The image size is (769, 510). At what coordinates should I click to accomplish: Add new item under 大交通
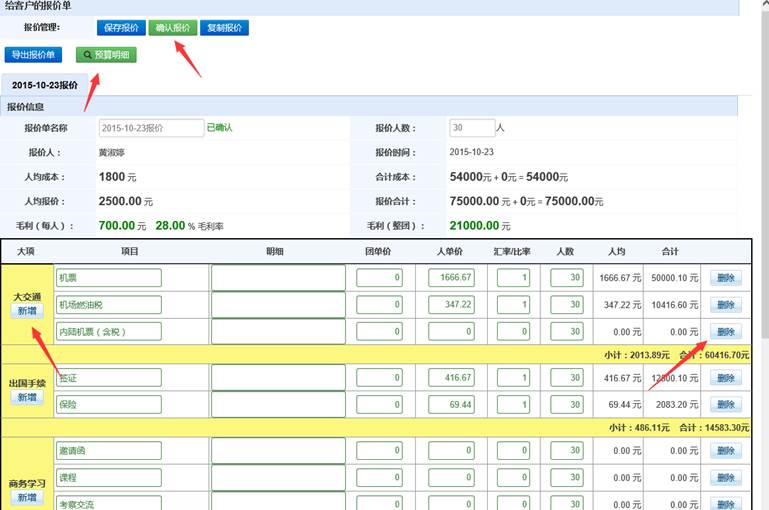coord(27,312)
